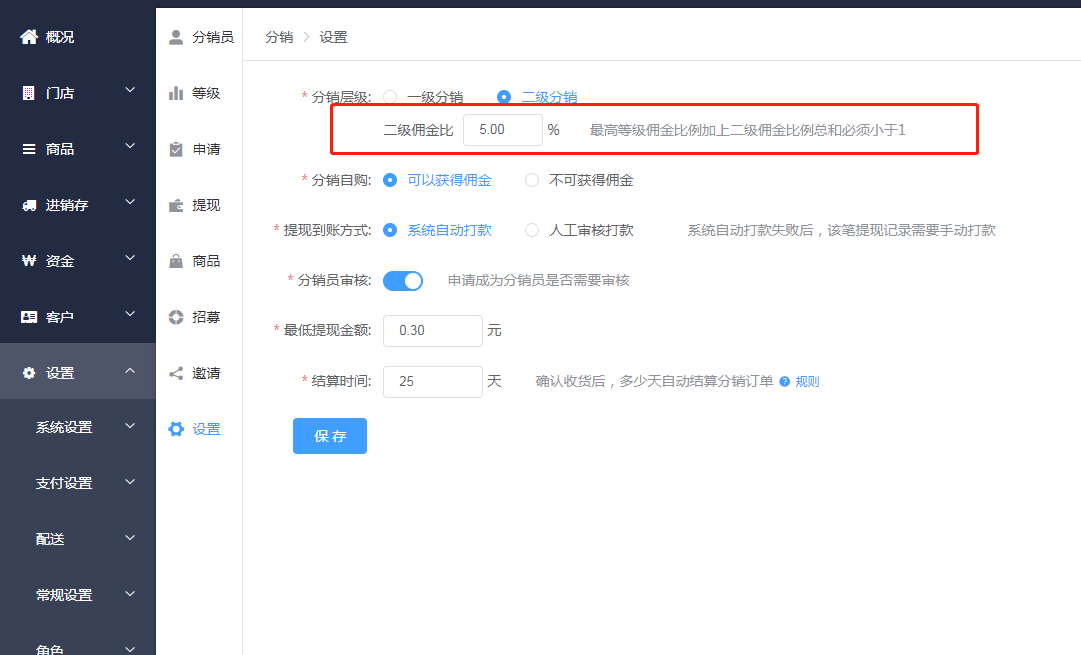This screenshot has height=655, width=1081.
Task: Click the 保存 save button
Action: [x=330, y=436]
